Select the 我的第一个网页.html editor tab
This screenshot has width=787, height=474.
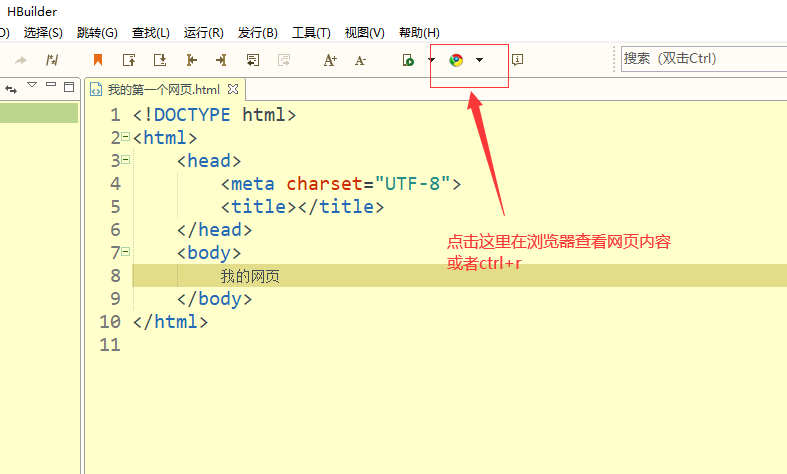164,89
